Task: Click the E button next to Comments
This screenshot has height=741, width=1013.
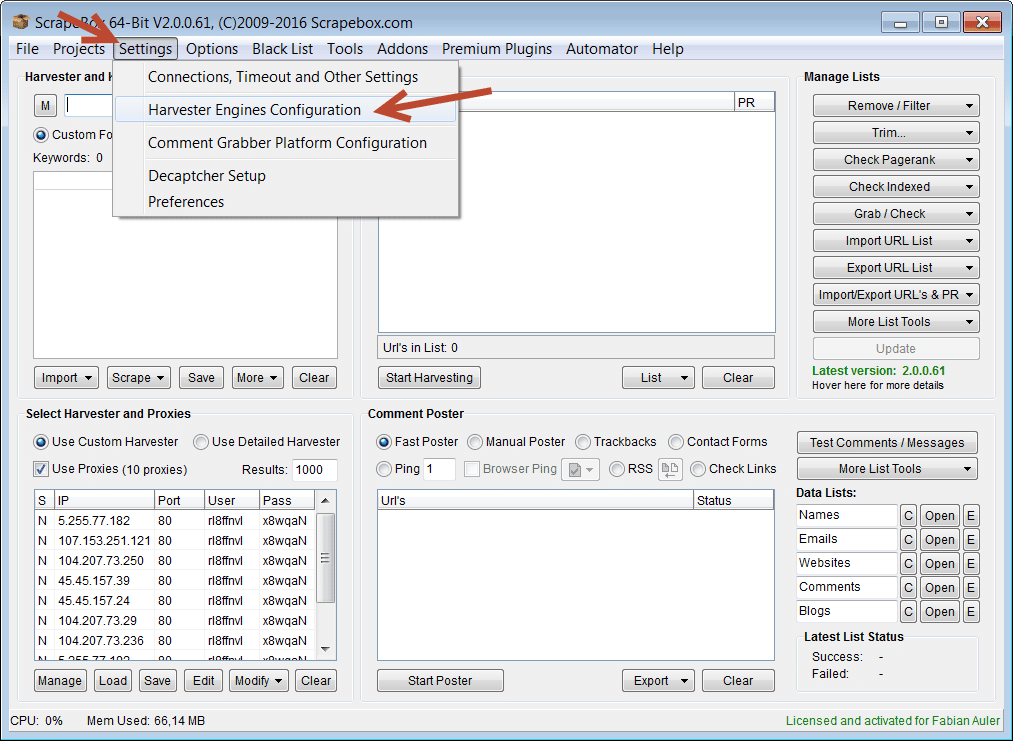Action: (970, 588)
